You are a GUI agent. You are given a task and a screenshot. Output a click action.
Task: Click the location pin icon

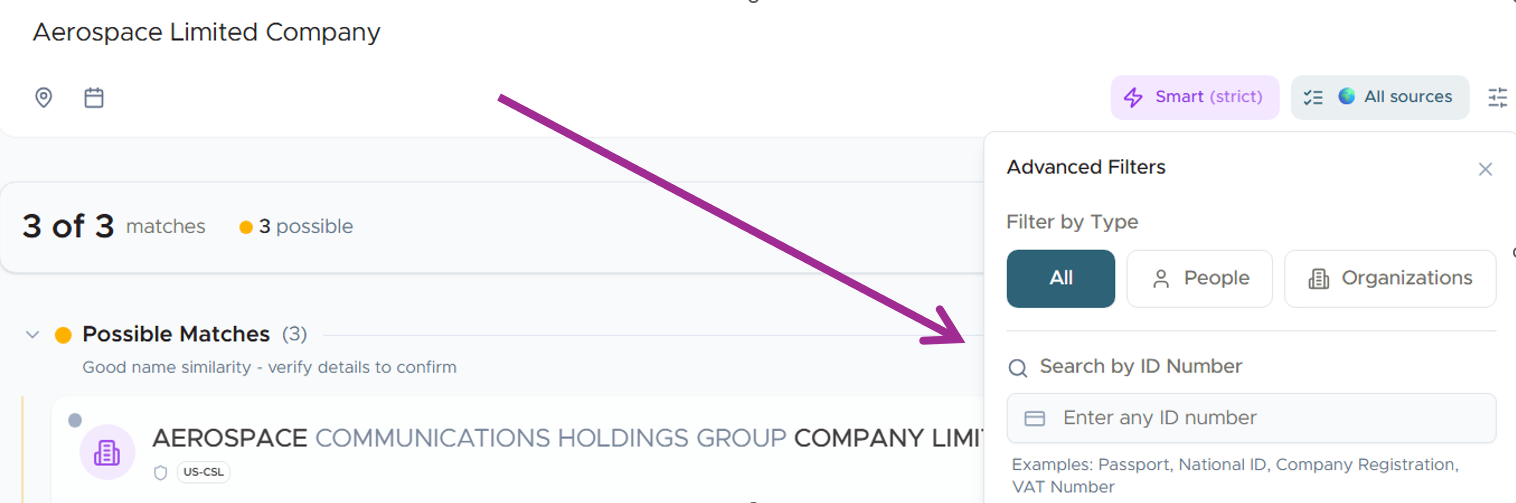43,98
